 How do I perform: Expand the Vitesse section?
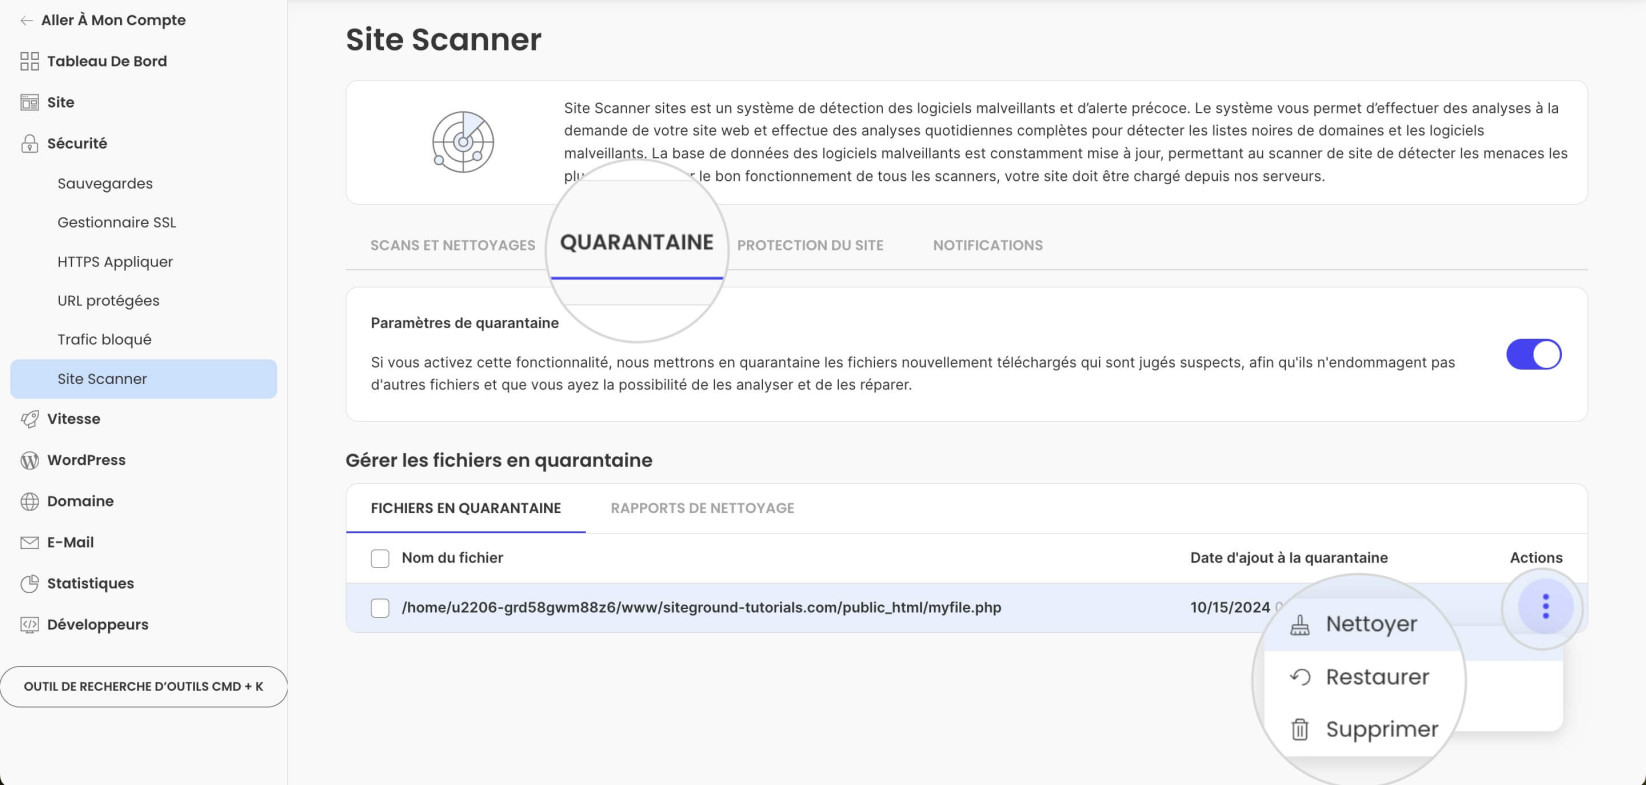tap(74, 419)
